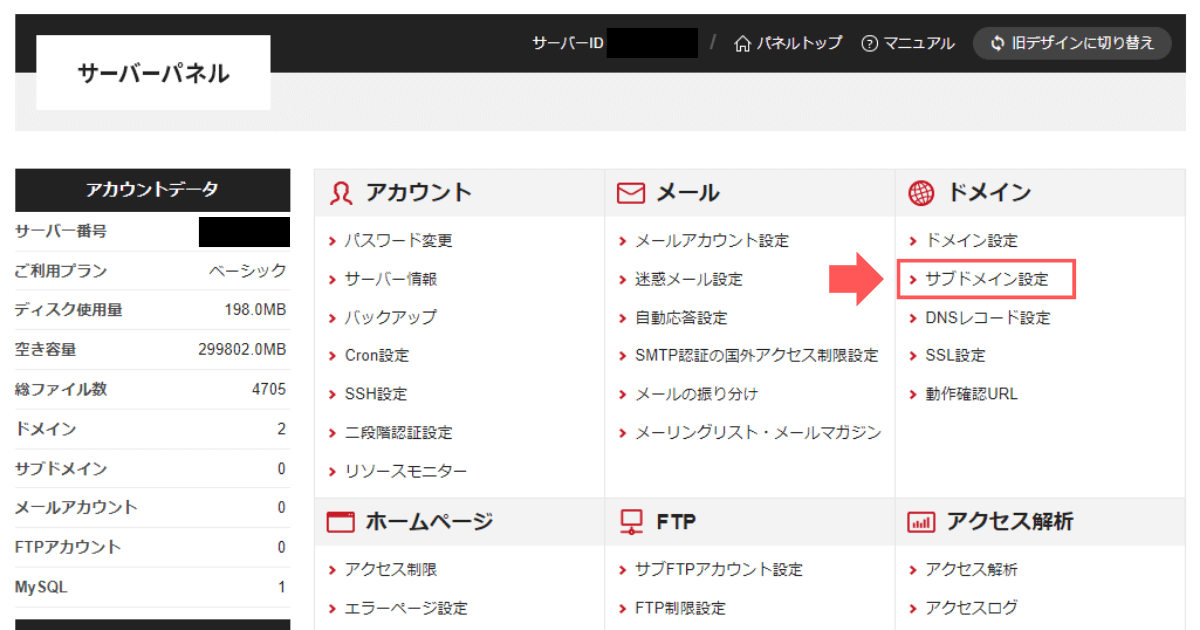Open マニュアル from the top navigation
Viewport: 1200px width, 630px height.
(x=917, y=43)
